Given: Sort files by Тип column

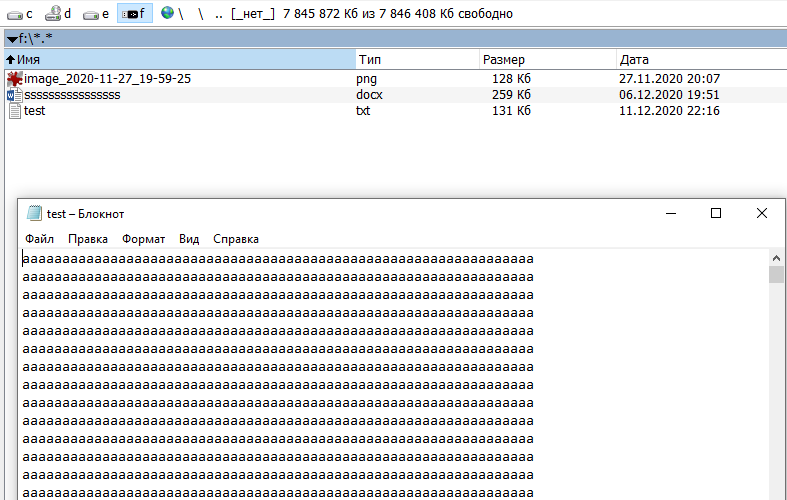Looking at the screenshot, I should [x=418, y=59].
